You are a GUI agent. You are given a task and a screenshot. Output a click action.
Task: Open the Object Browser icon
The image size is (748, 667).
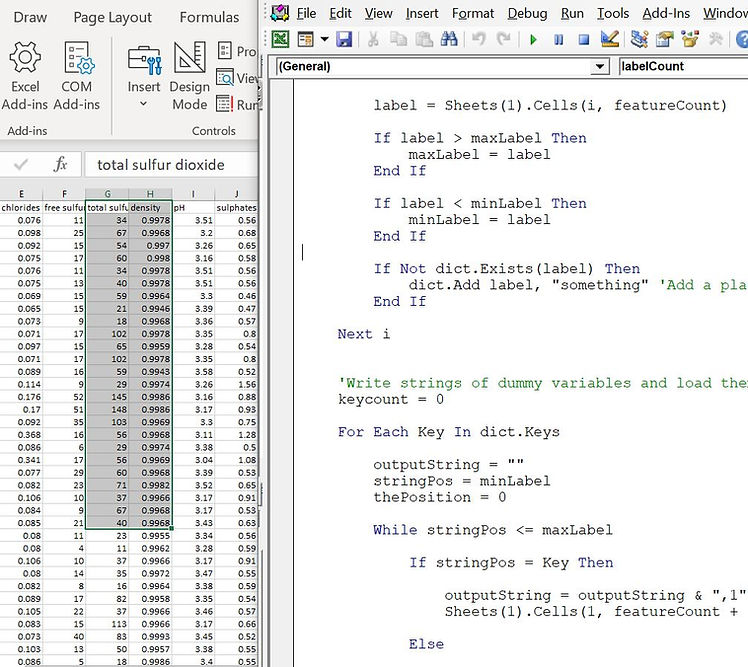(x=690, y=39)
